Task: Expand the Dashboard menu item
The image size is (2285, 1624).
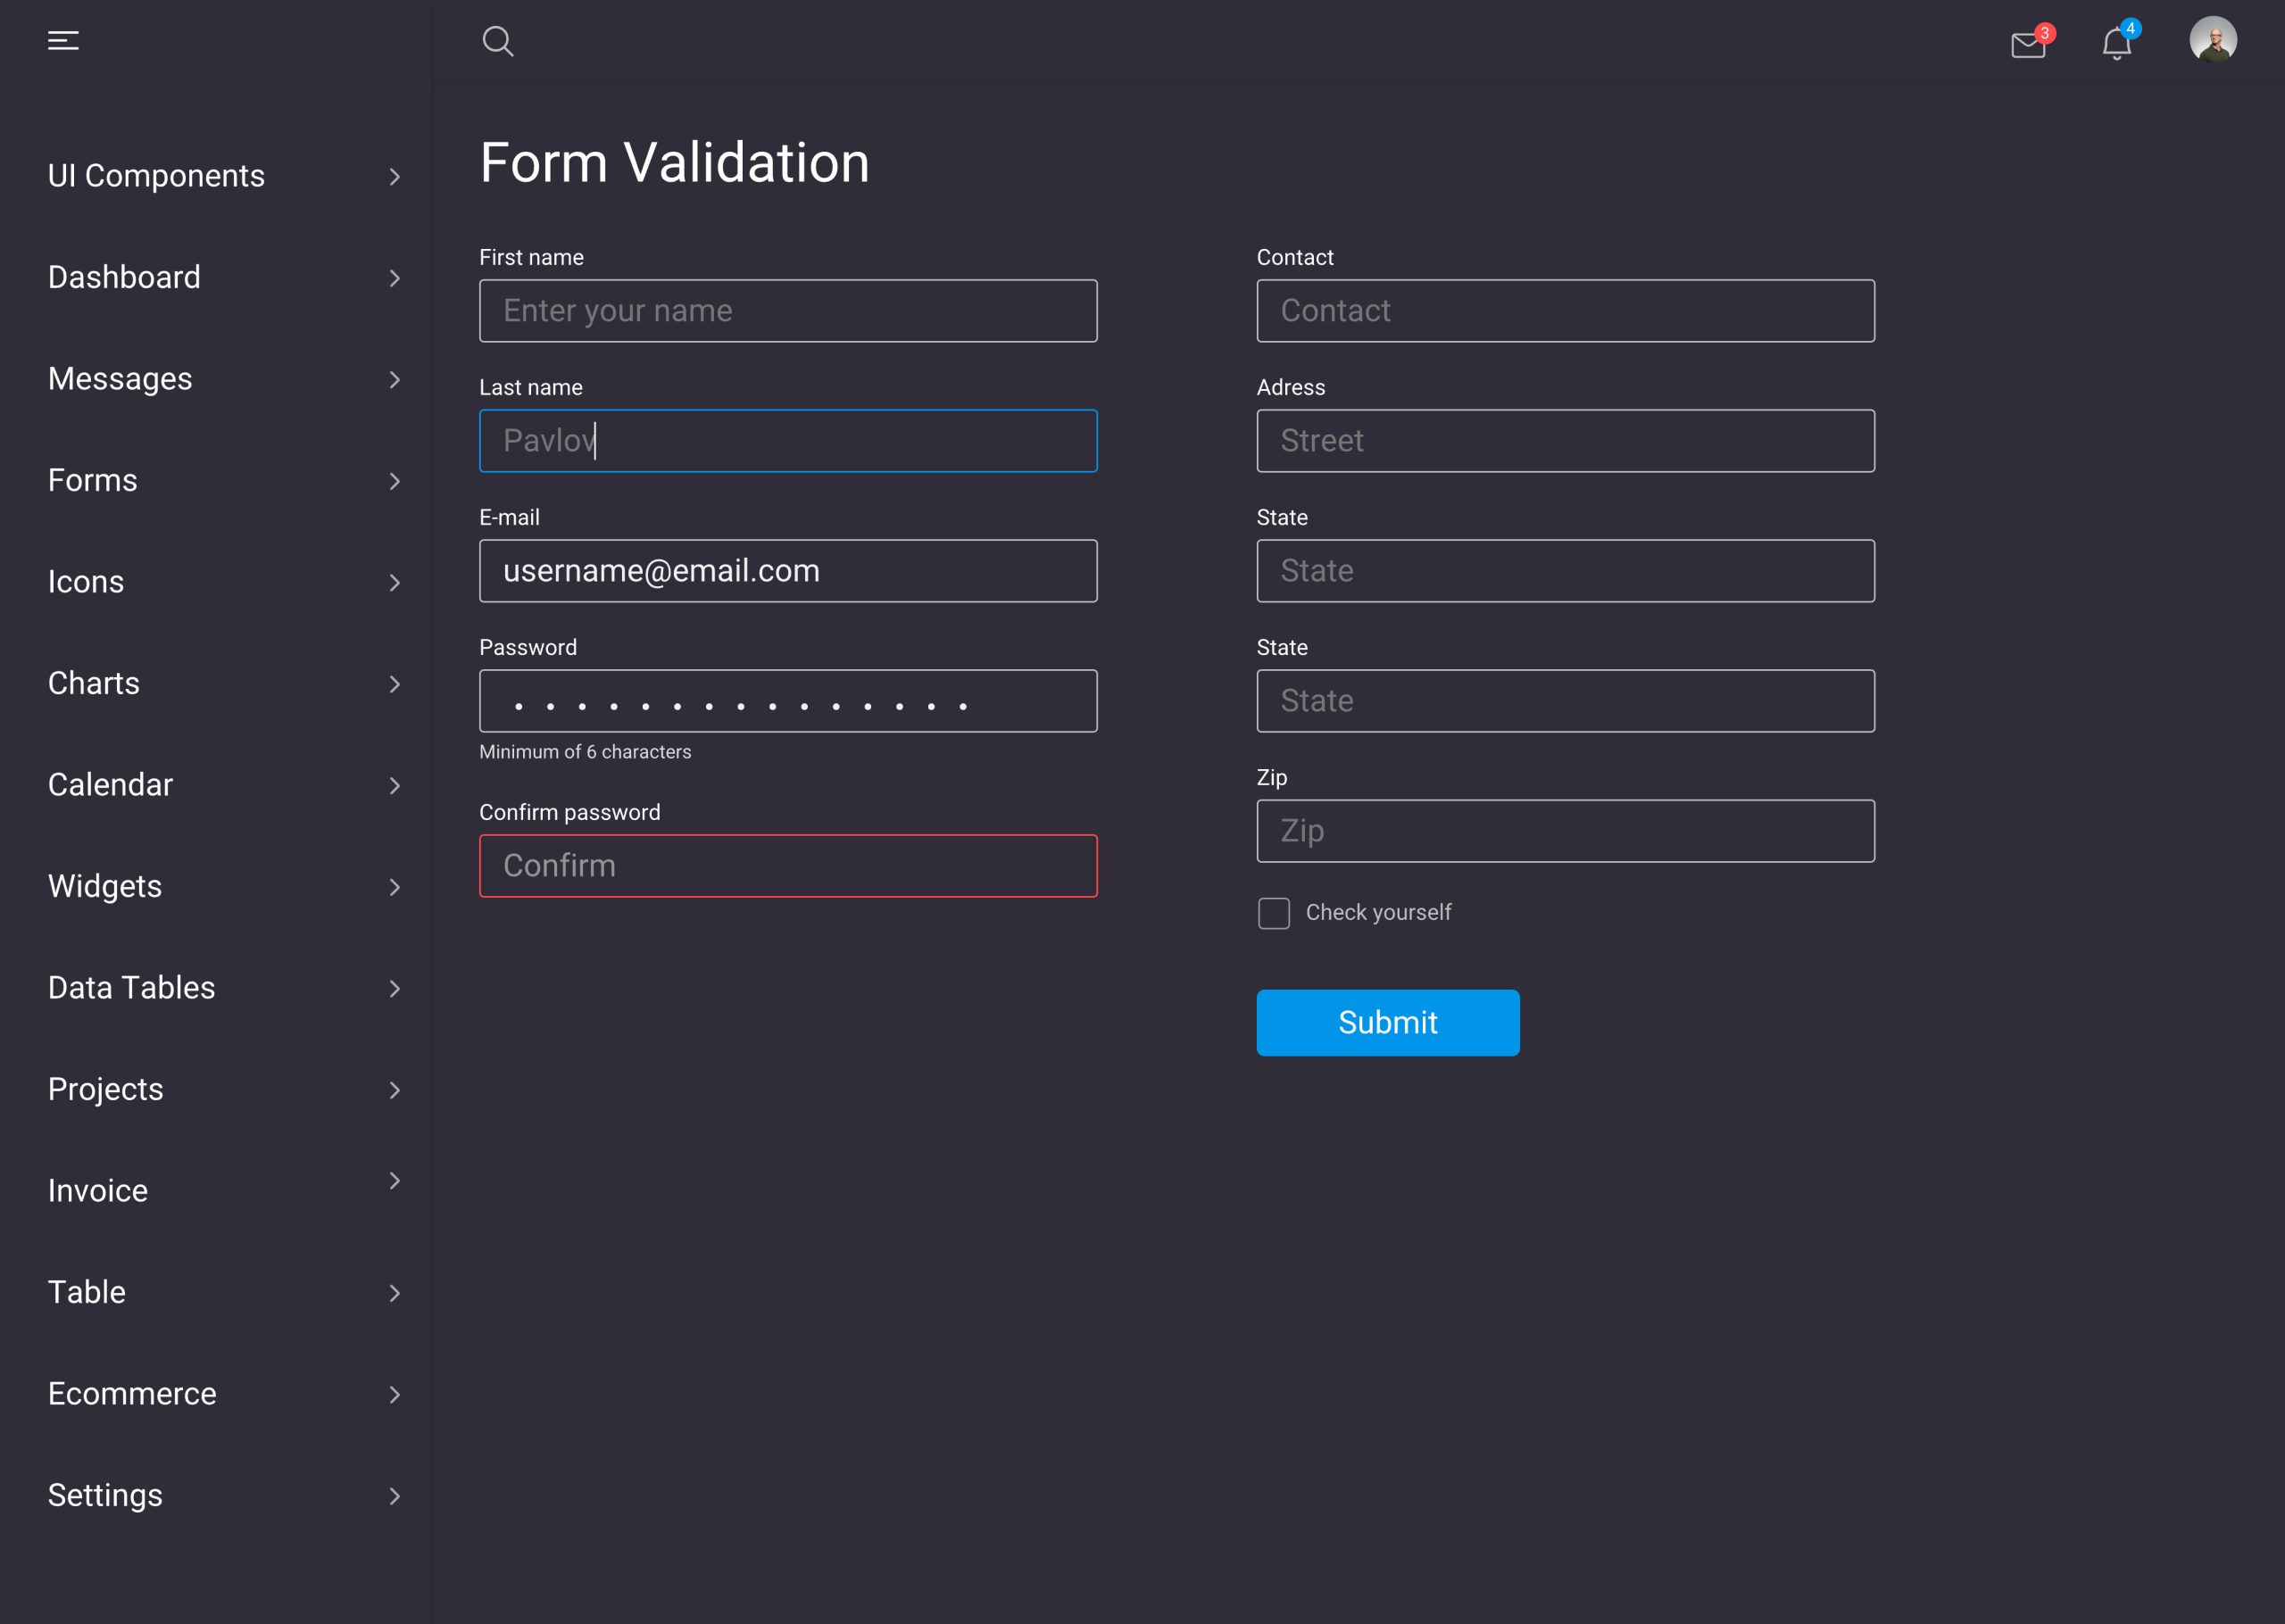Action: [x=395, y=276]
